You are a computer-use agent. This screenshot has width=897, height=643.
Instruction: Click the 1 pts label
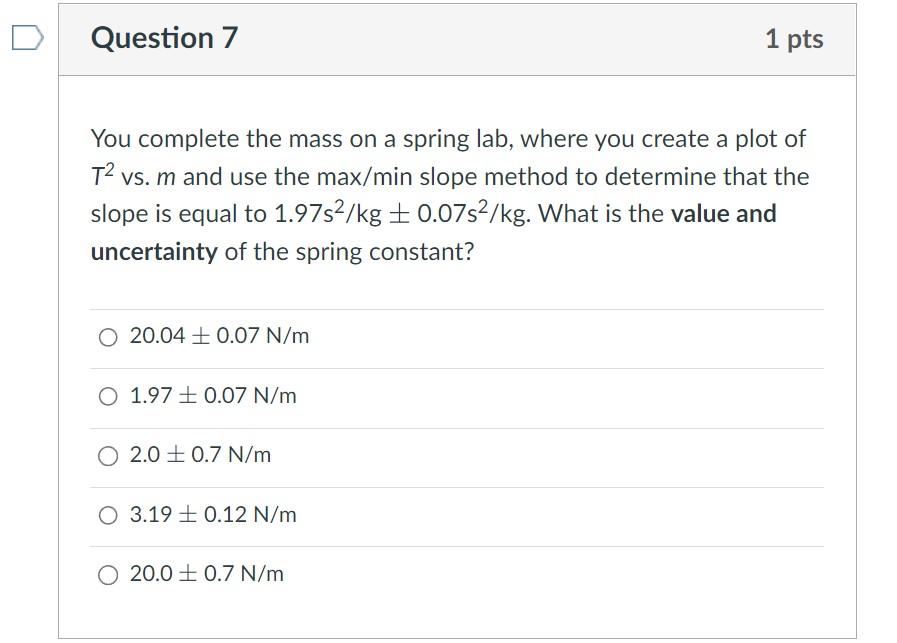point(795,39)
